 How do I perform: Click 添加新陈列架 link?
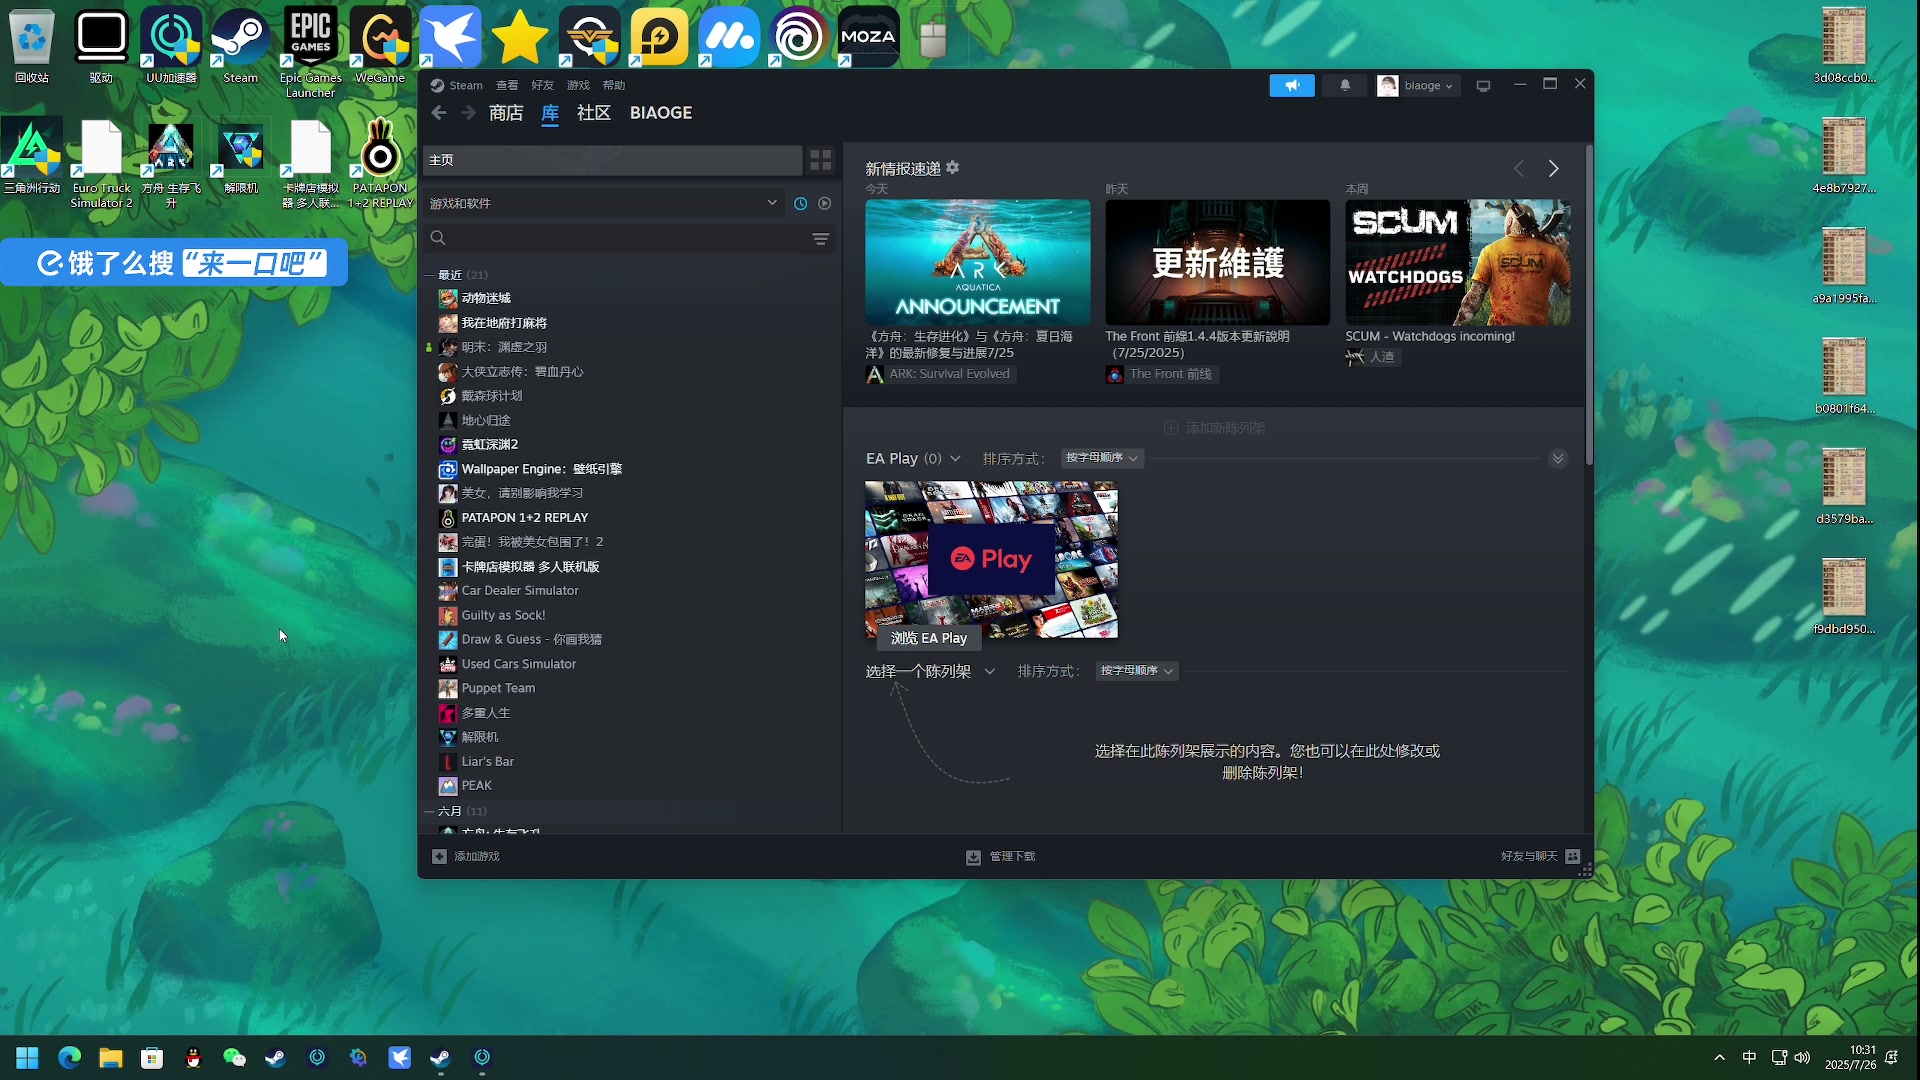tap(1215, 428)
